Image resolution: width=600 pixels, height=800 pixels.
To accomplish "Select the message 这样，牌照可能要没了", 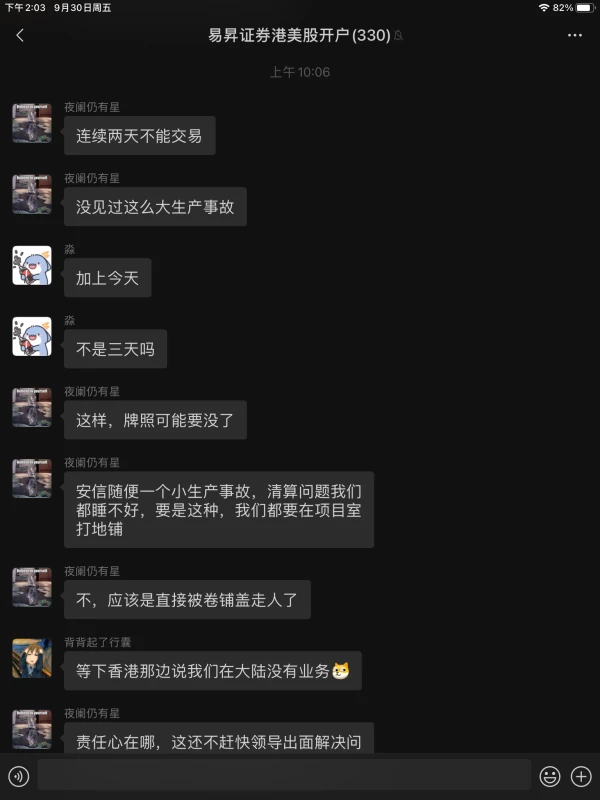I will click(x=155, y=420).
